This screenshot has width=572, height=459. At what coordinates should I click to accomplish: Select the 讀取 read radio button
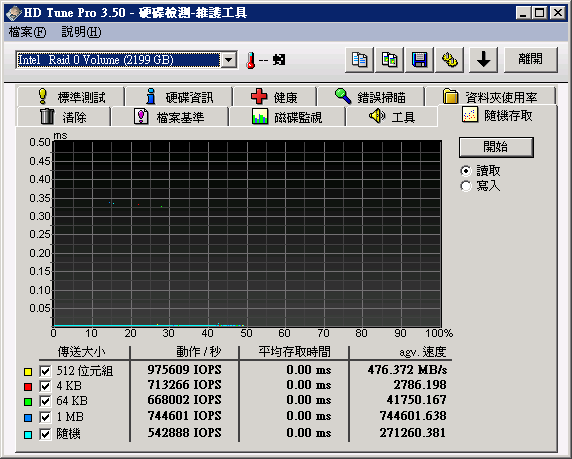point(466,171)
